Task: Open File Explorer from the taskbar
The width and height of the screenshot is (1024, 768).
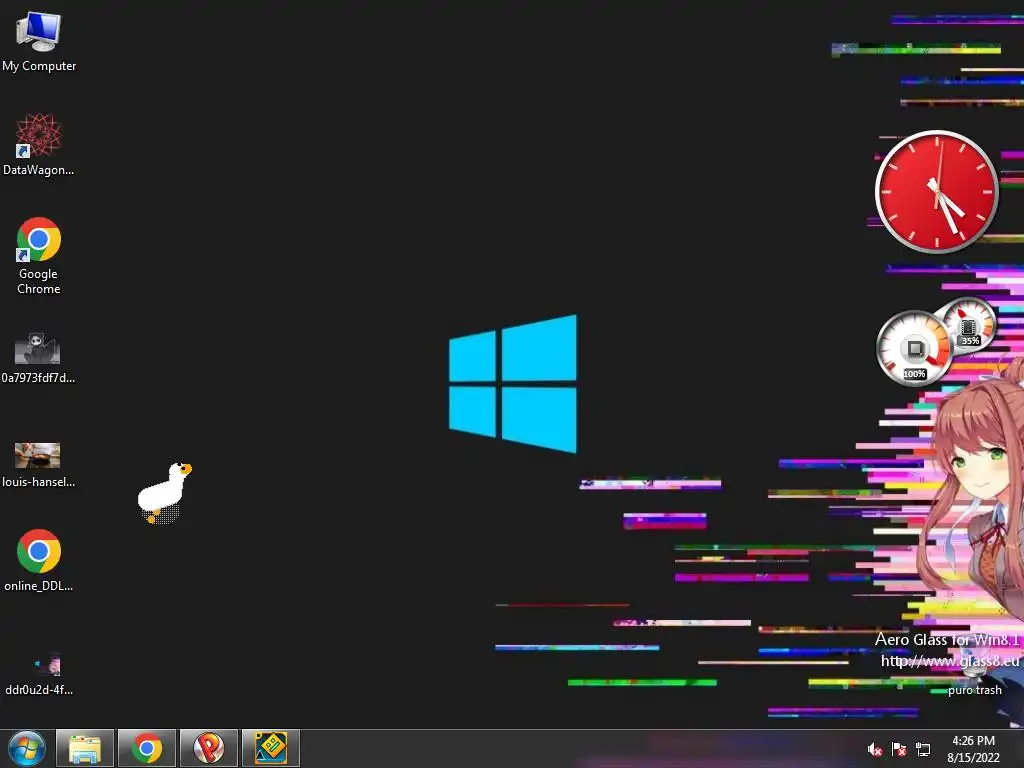Action: (85, 748)
